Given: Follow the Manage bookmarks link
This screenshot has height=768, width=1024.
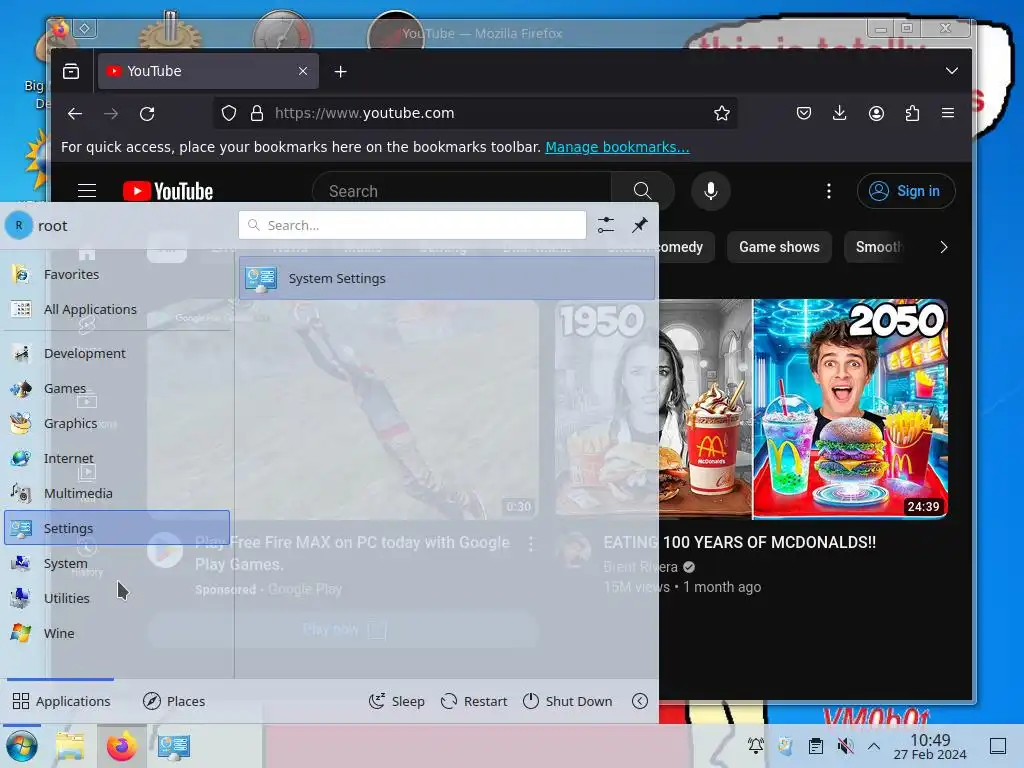Looking at the screenshot, I should [x=617, y=147].
